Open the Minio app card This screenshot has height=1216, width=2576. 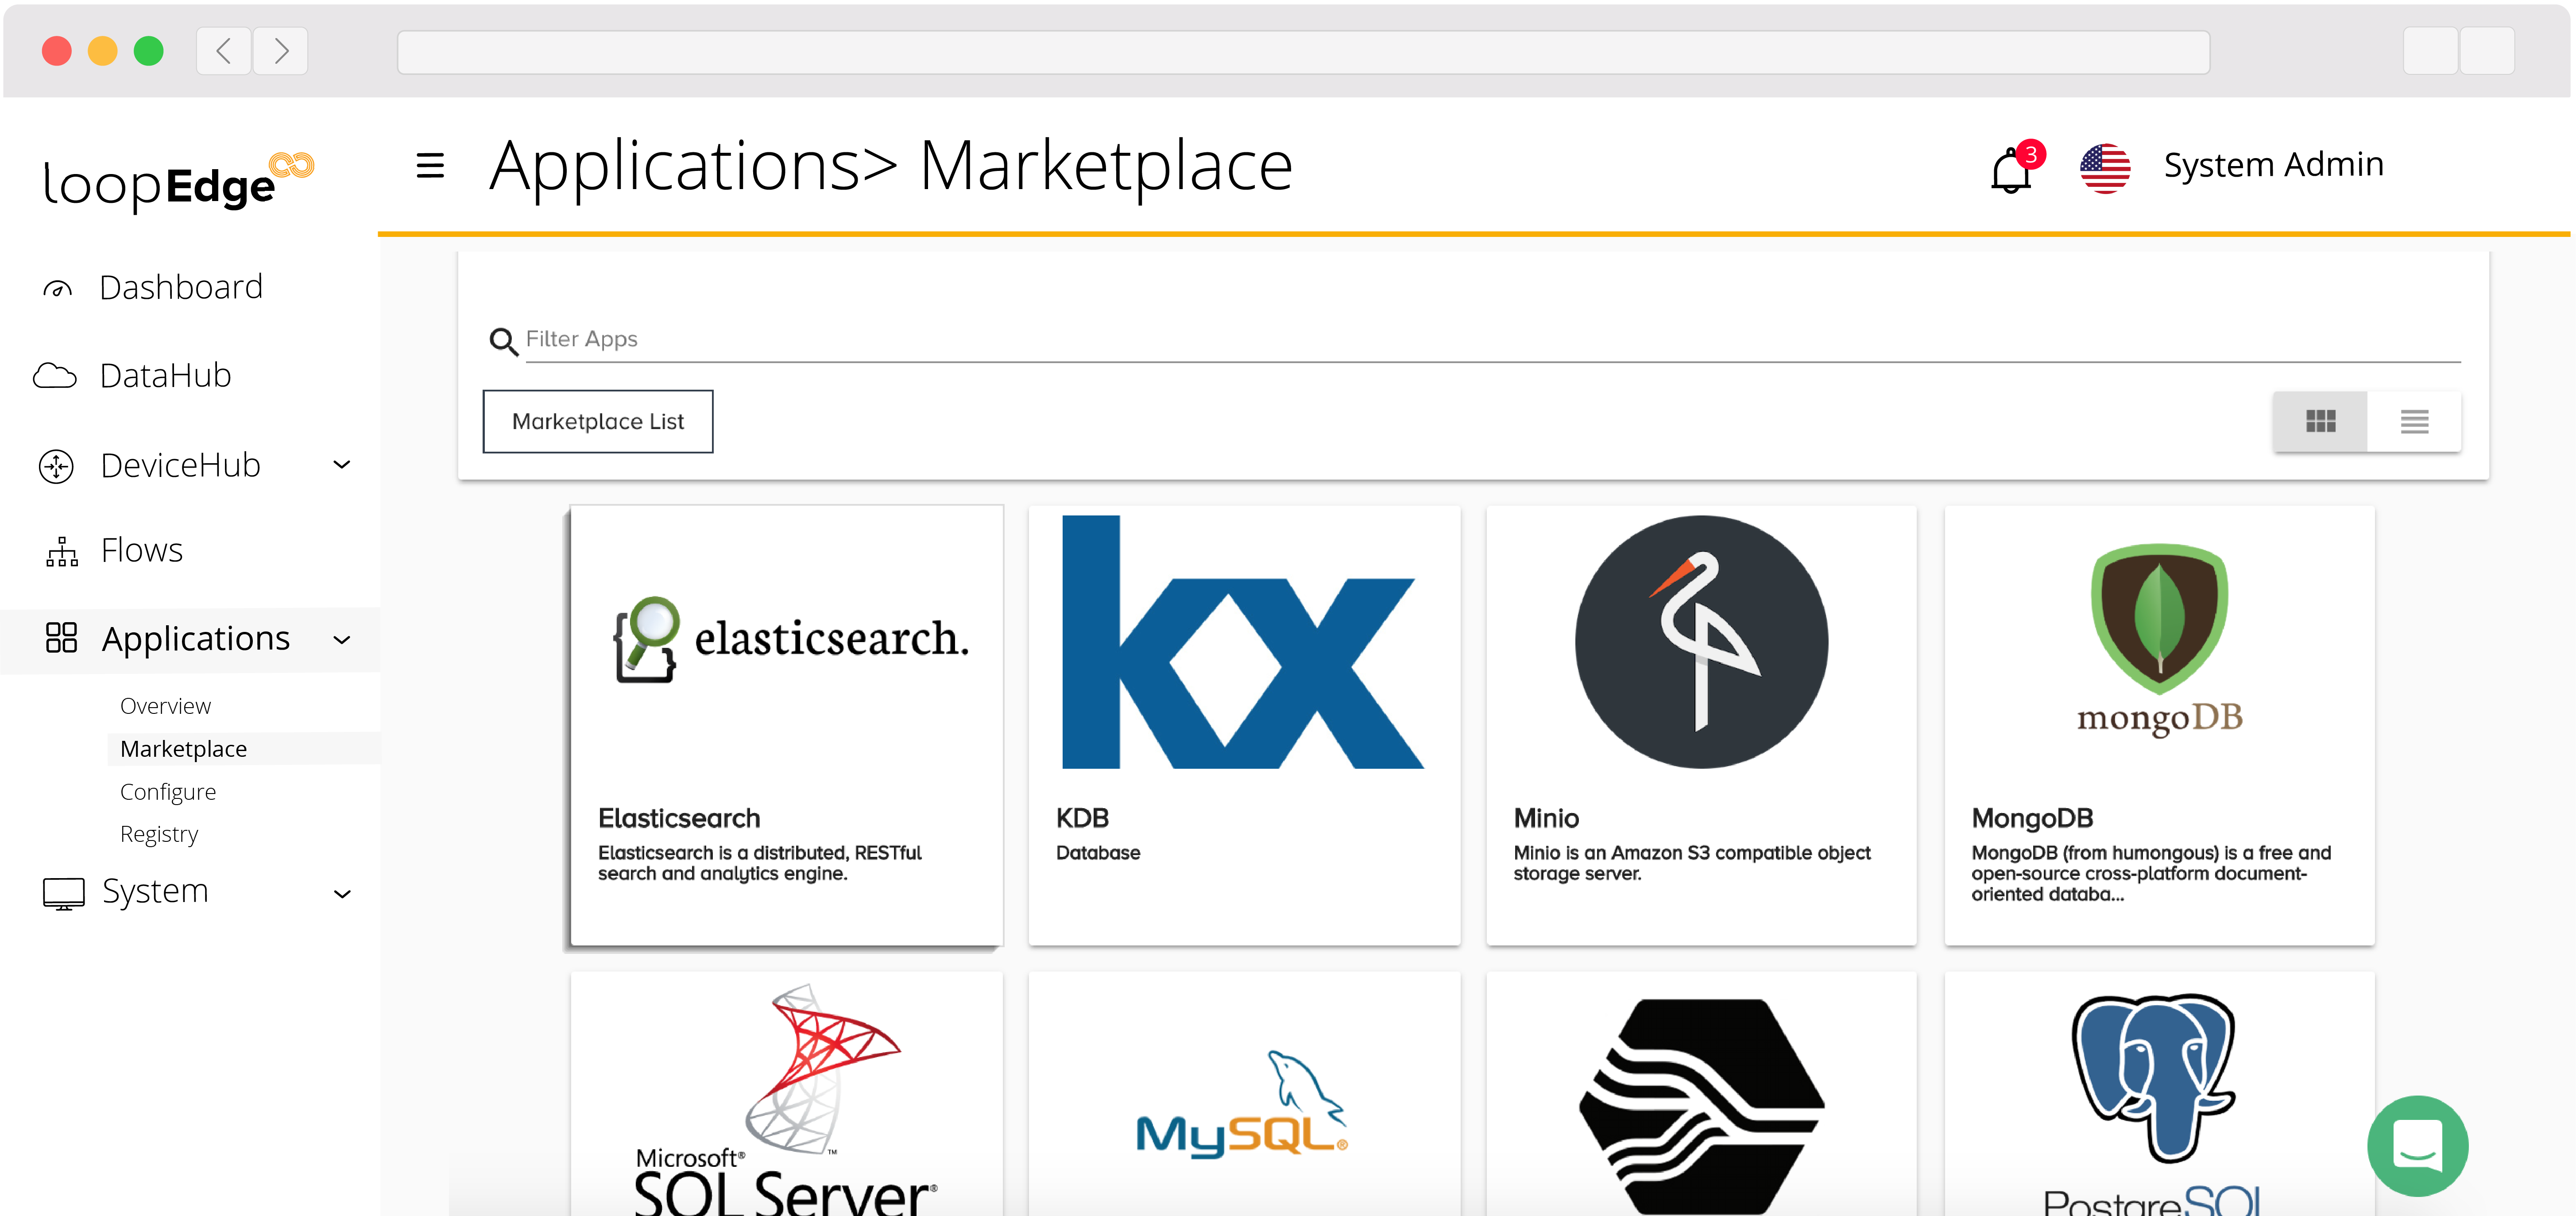[1701, 725]
